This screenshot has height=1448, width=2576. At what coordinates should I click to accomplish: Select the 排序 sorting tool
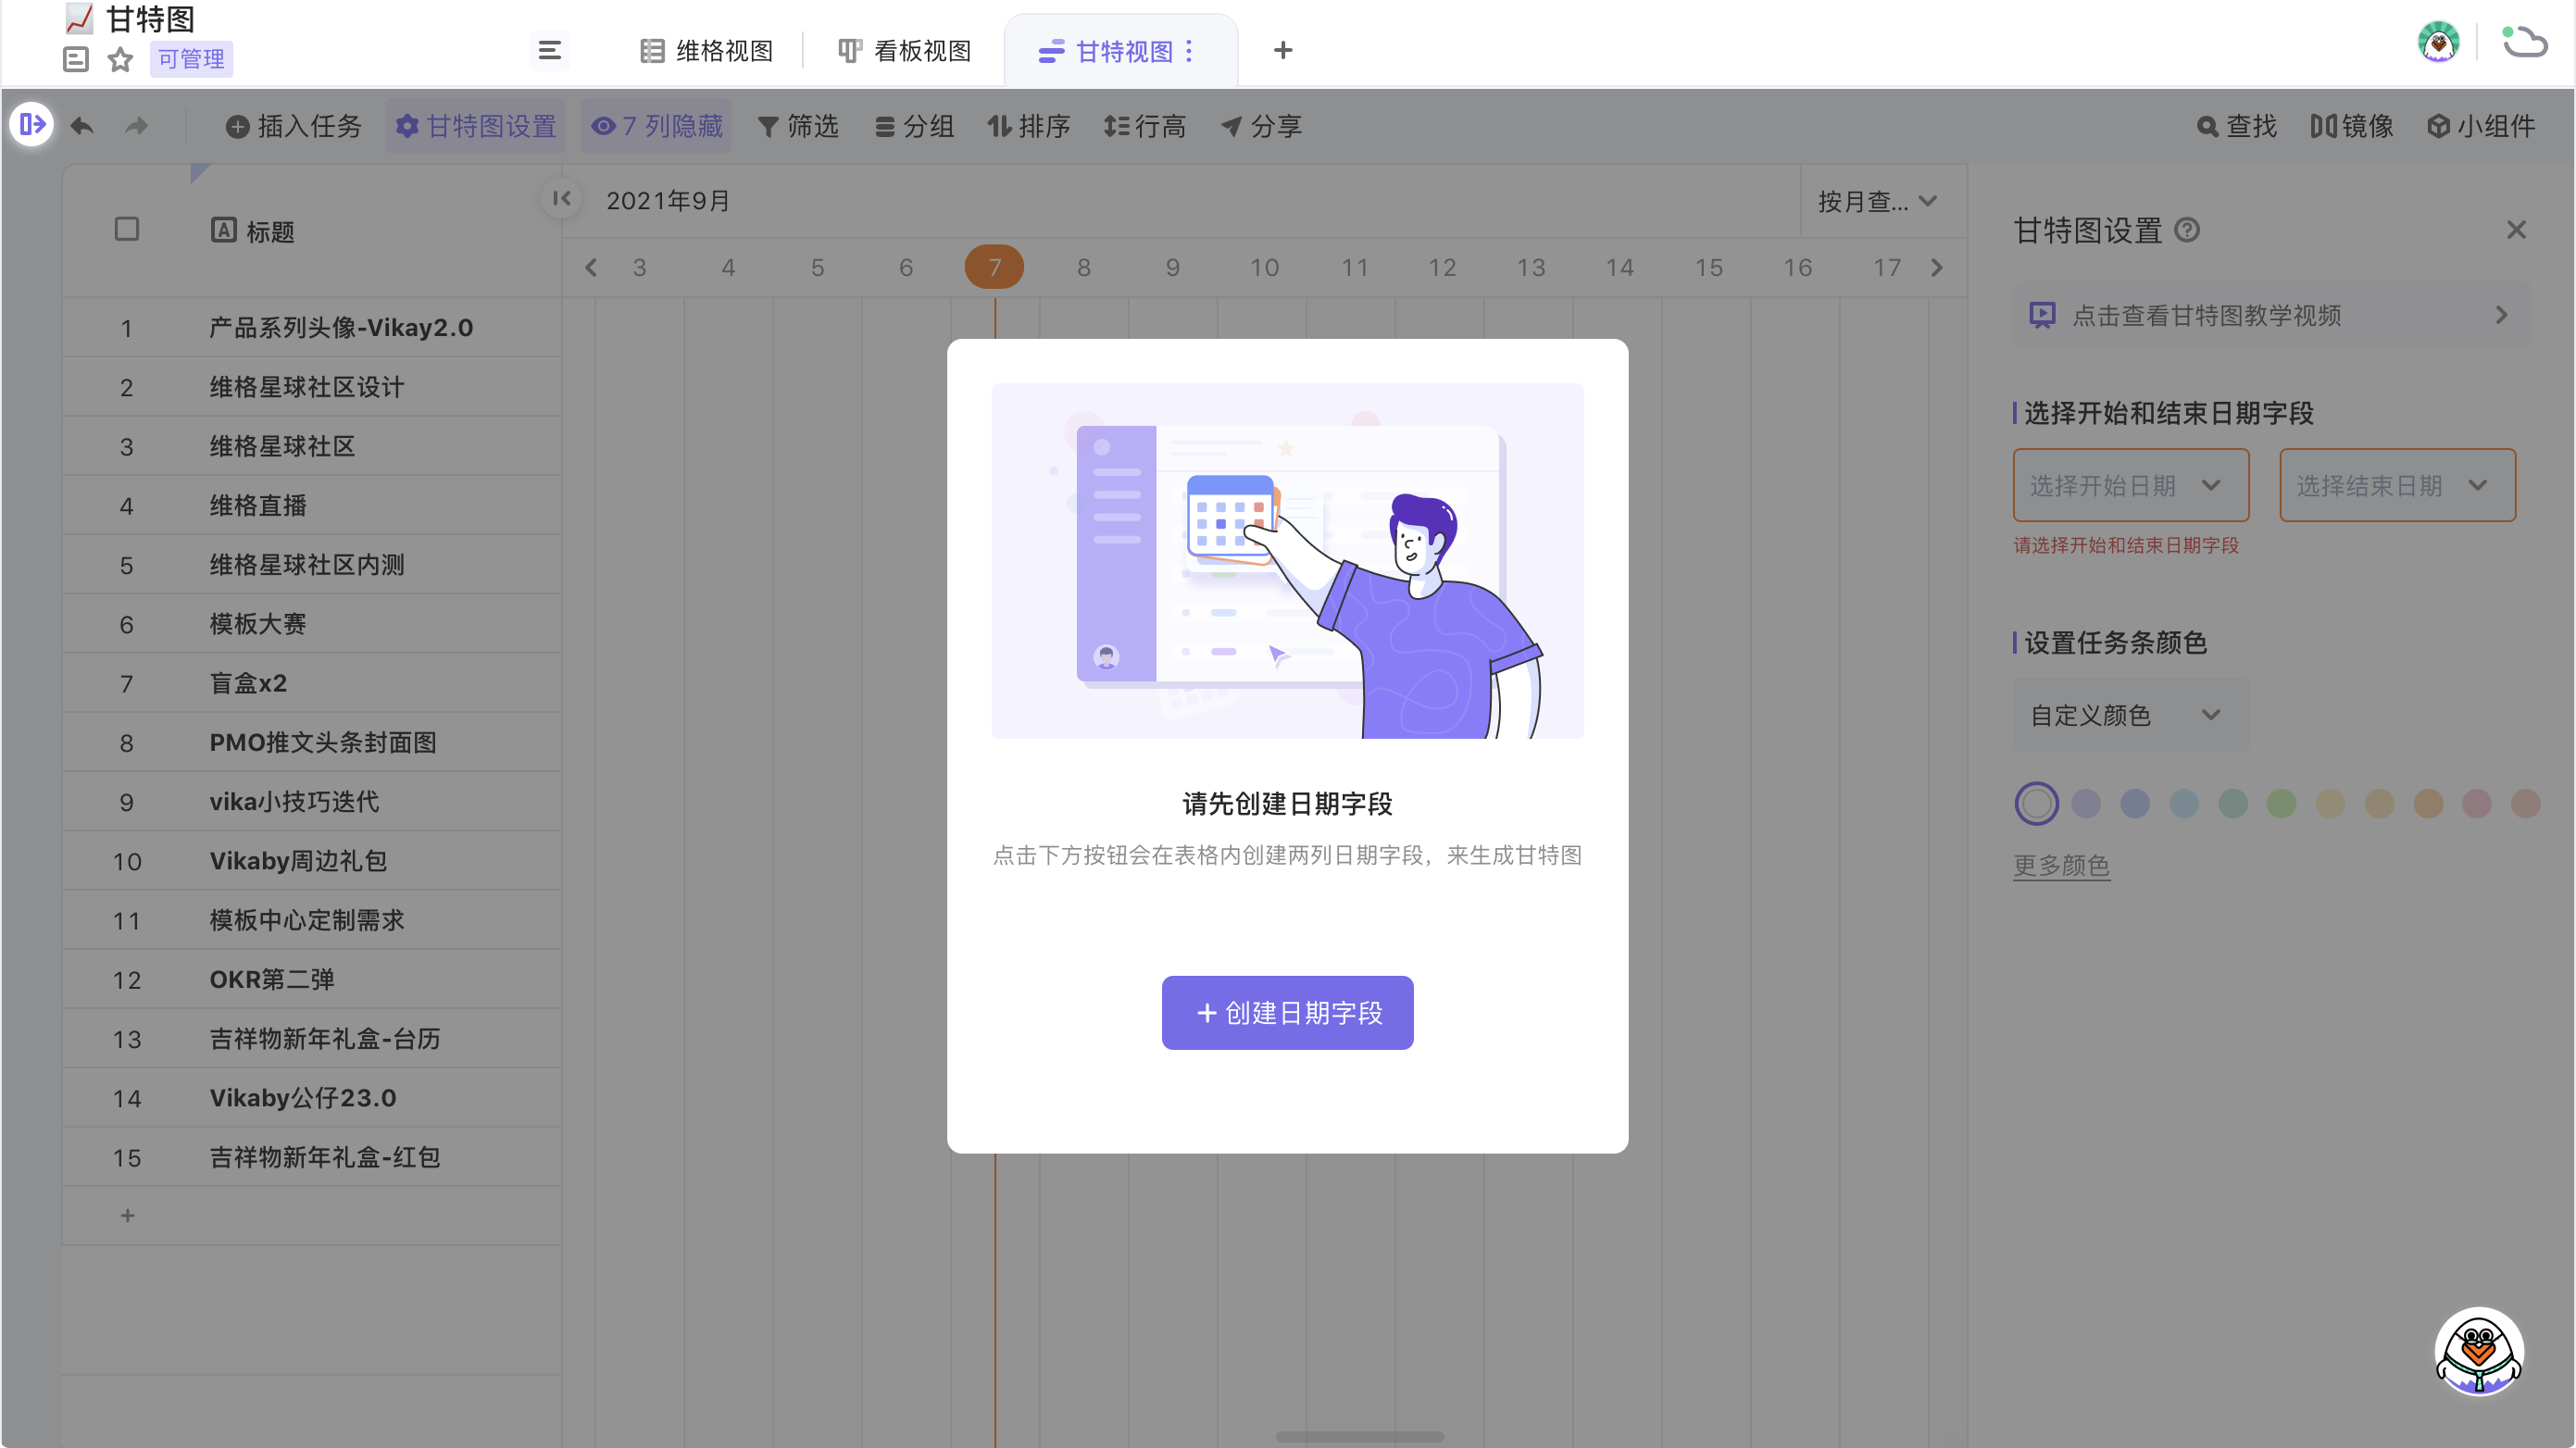pos(1029,126)
